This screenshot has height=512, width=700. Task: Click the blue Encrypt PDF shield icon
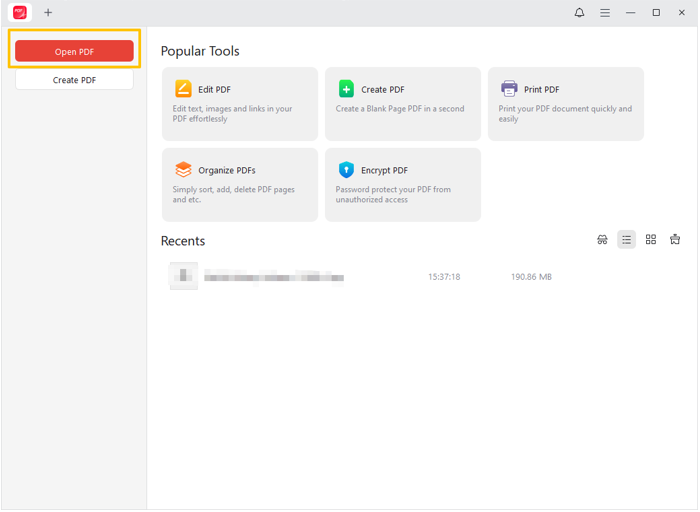click(x=346, y=170)
